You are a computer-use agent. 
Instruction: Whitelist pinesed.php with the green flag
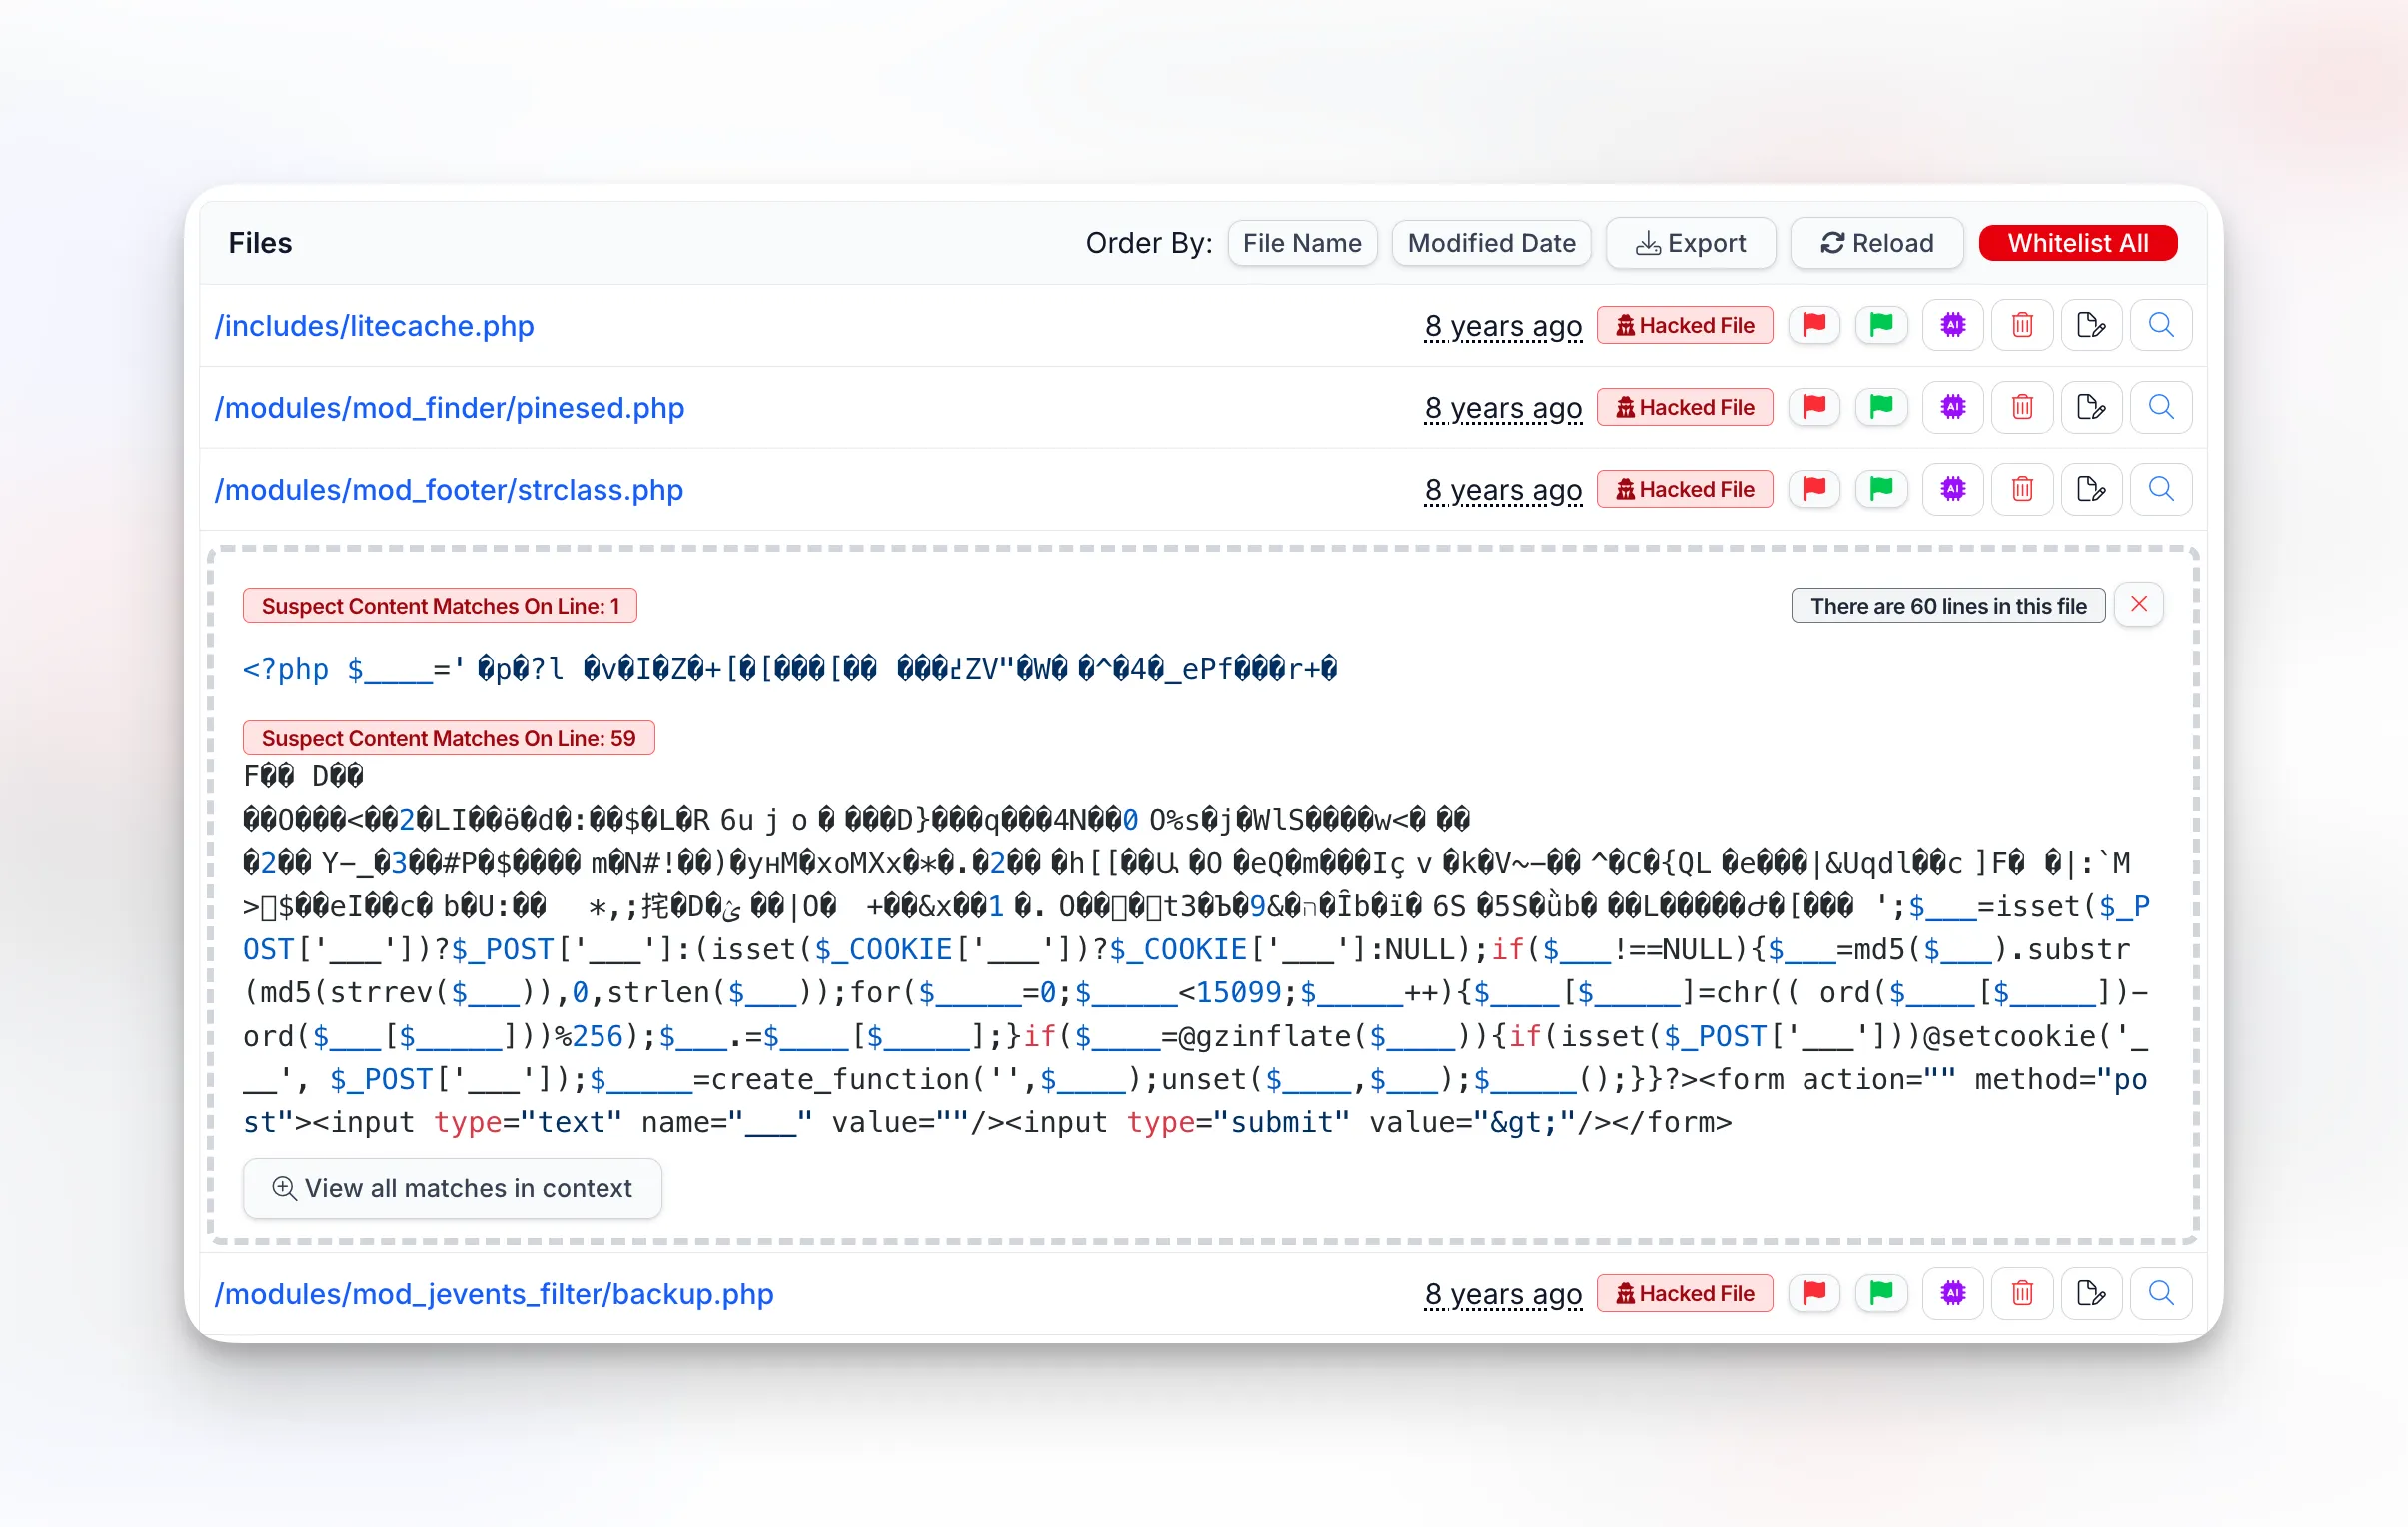pyautogui.click(x=1882, y=406)
